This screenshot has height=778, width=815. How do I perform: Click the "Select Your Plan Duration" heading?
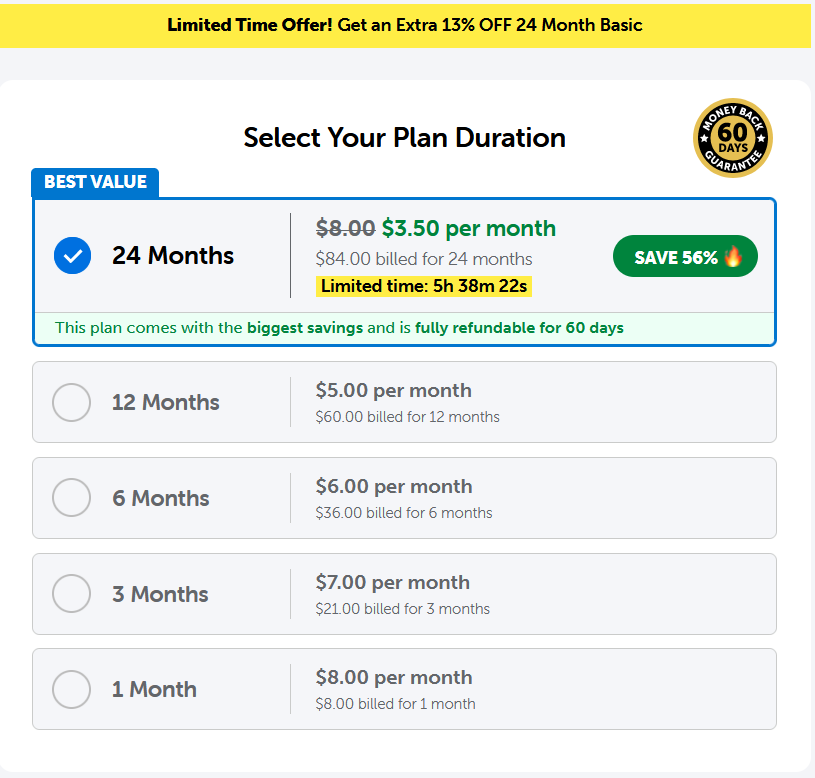404,137
